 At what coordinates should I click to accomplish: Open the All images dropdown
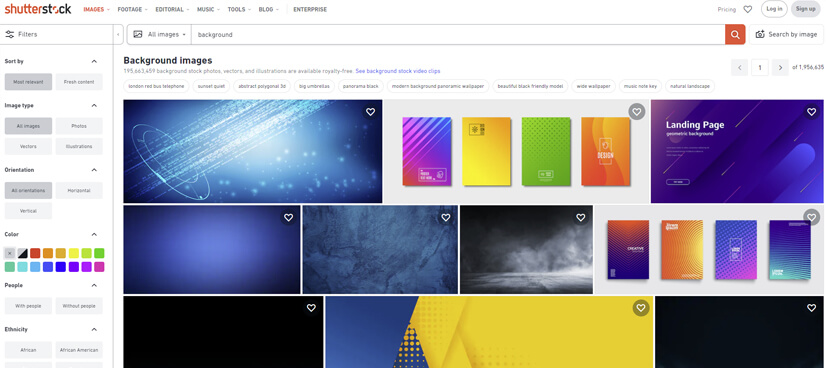[x=160, y=34]
